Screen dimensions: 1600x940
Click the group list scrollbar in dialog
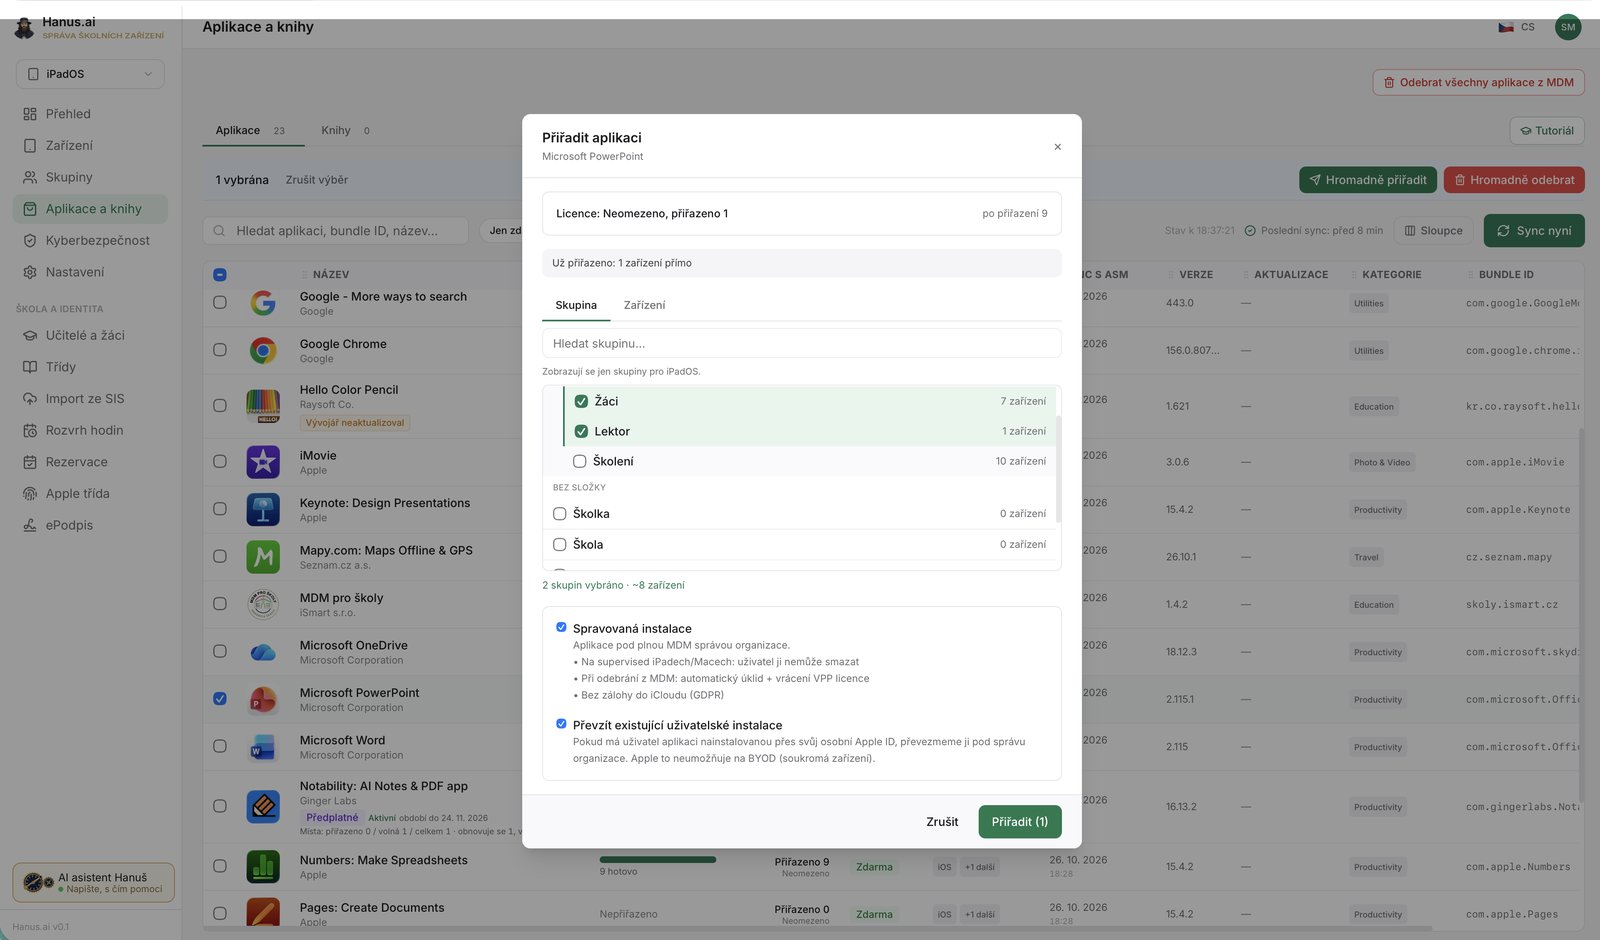pos(1058,468)
